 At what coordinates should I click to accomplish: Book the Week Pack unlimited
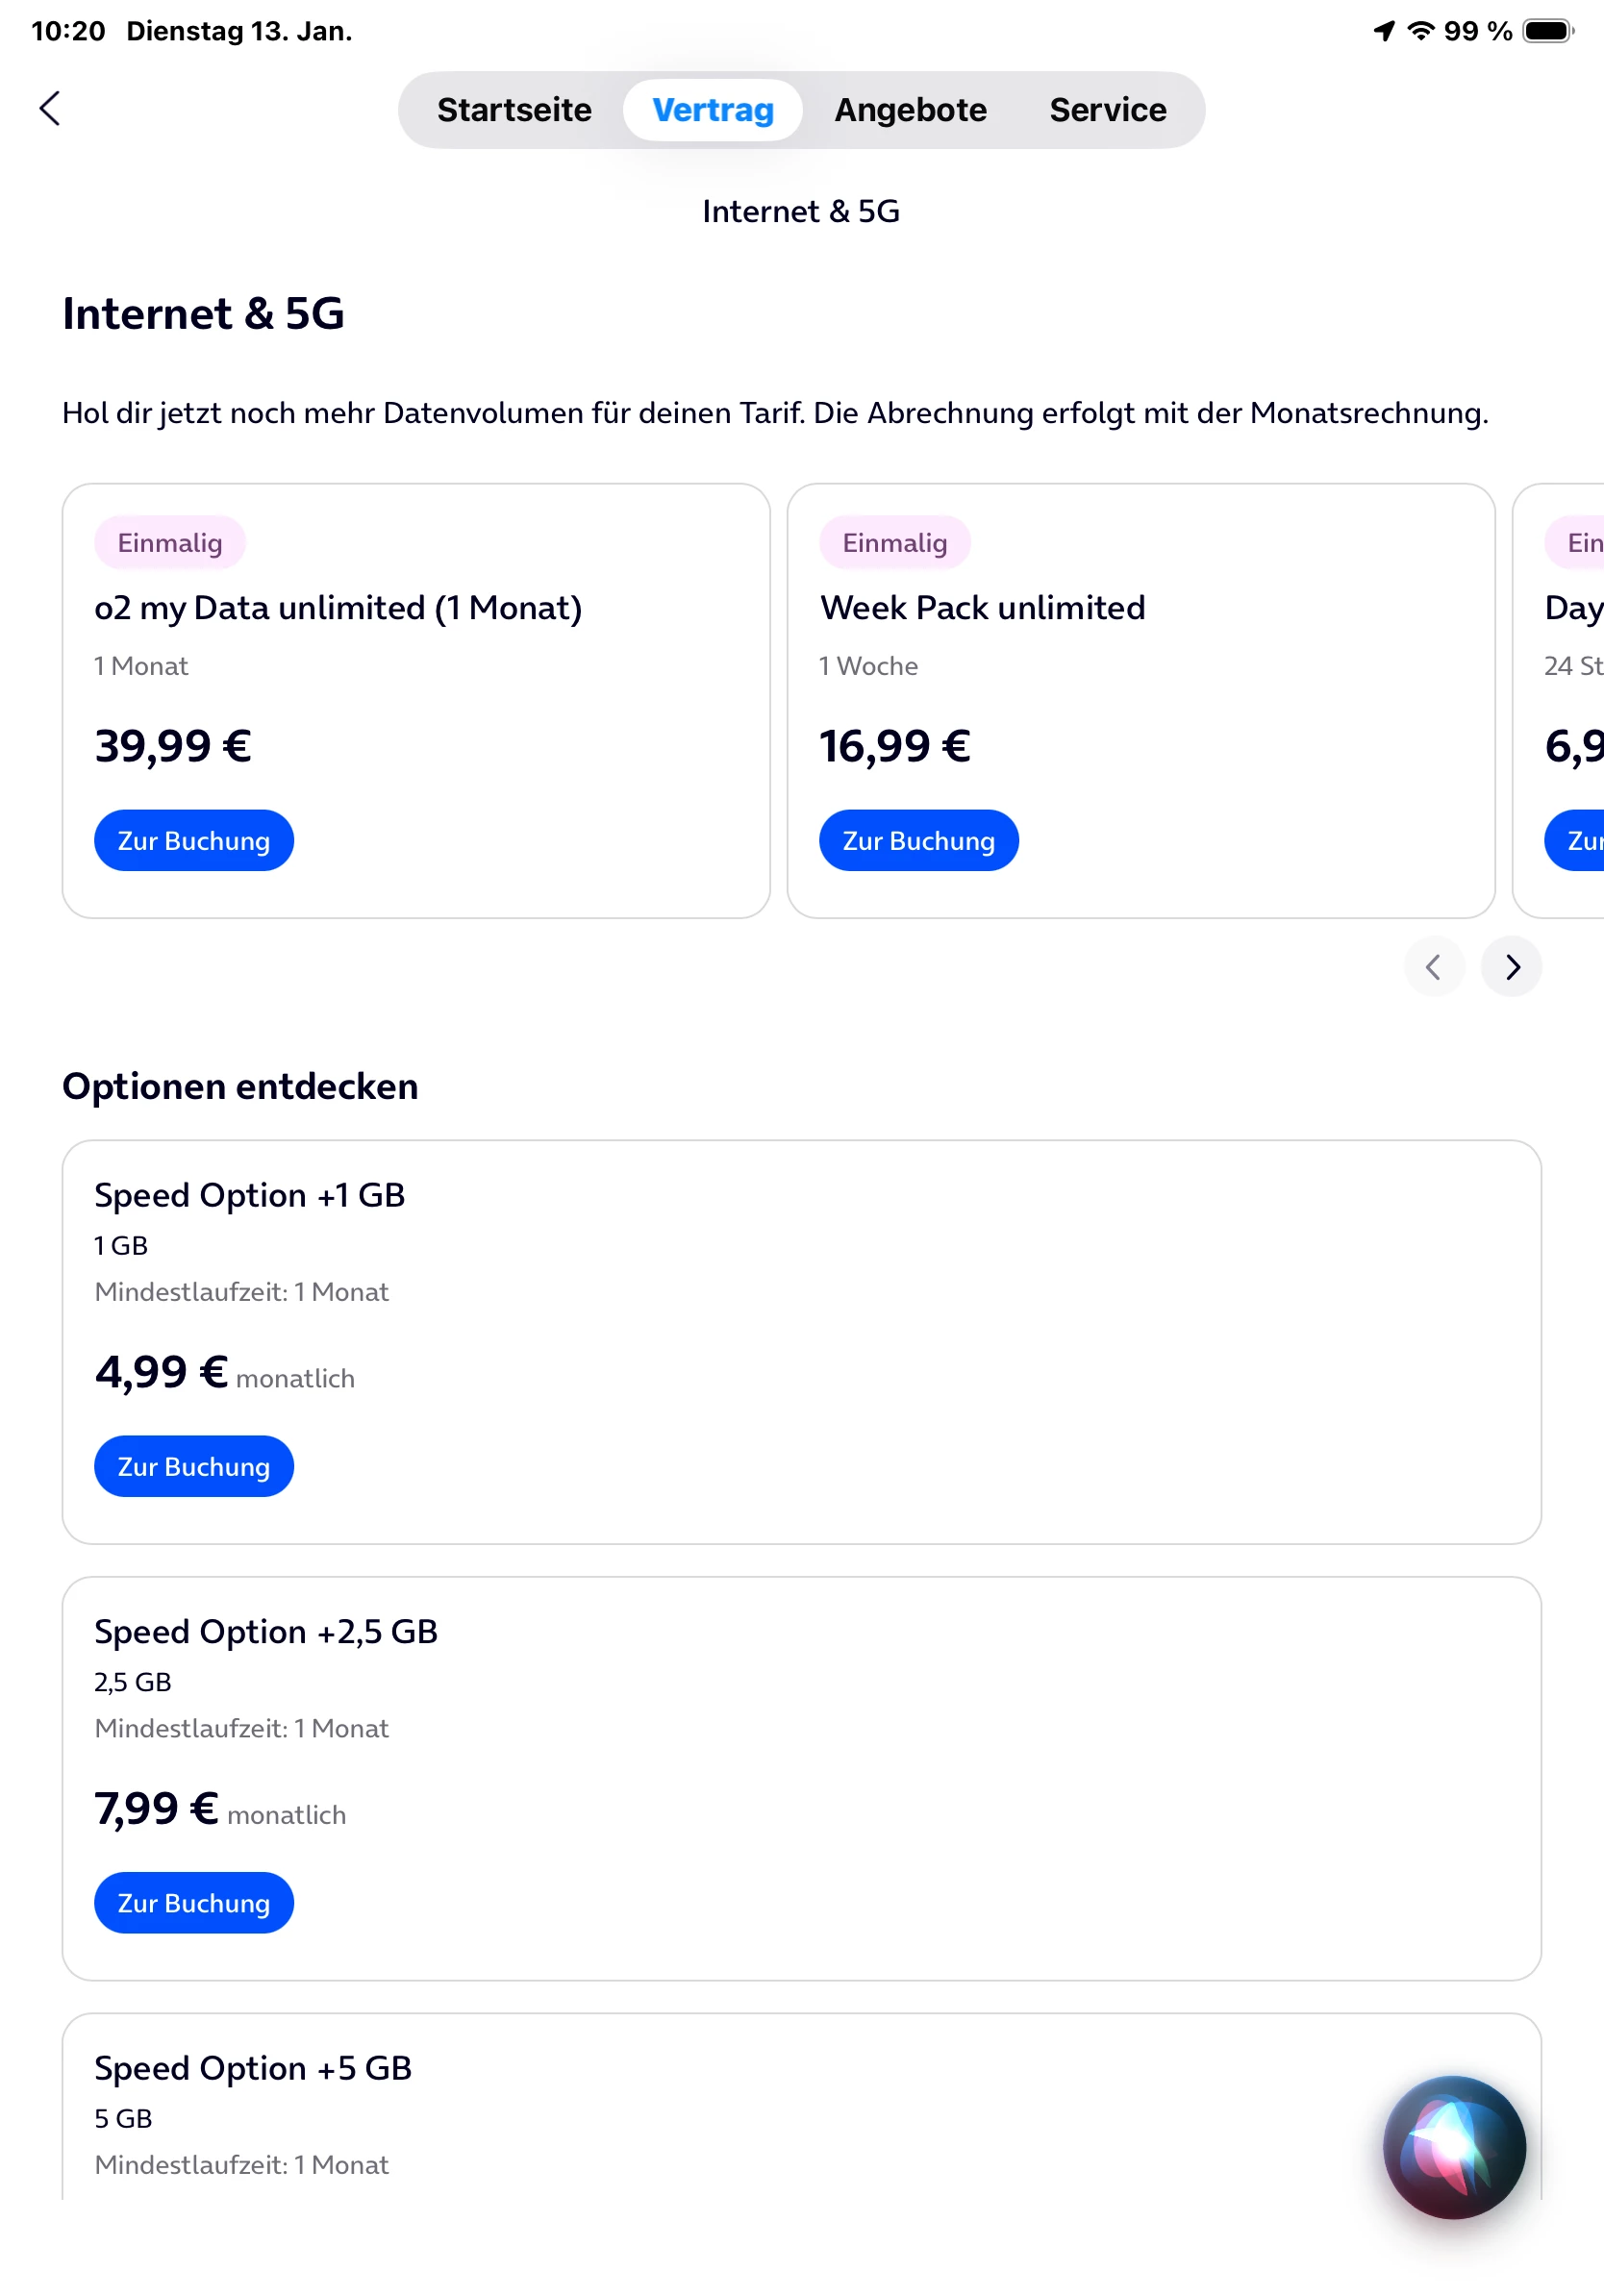click(918, 840)
